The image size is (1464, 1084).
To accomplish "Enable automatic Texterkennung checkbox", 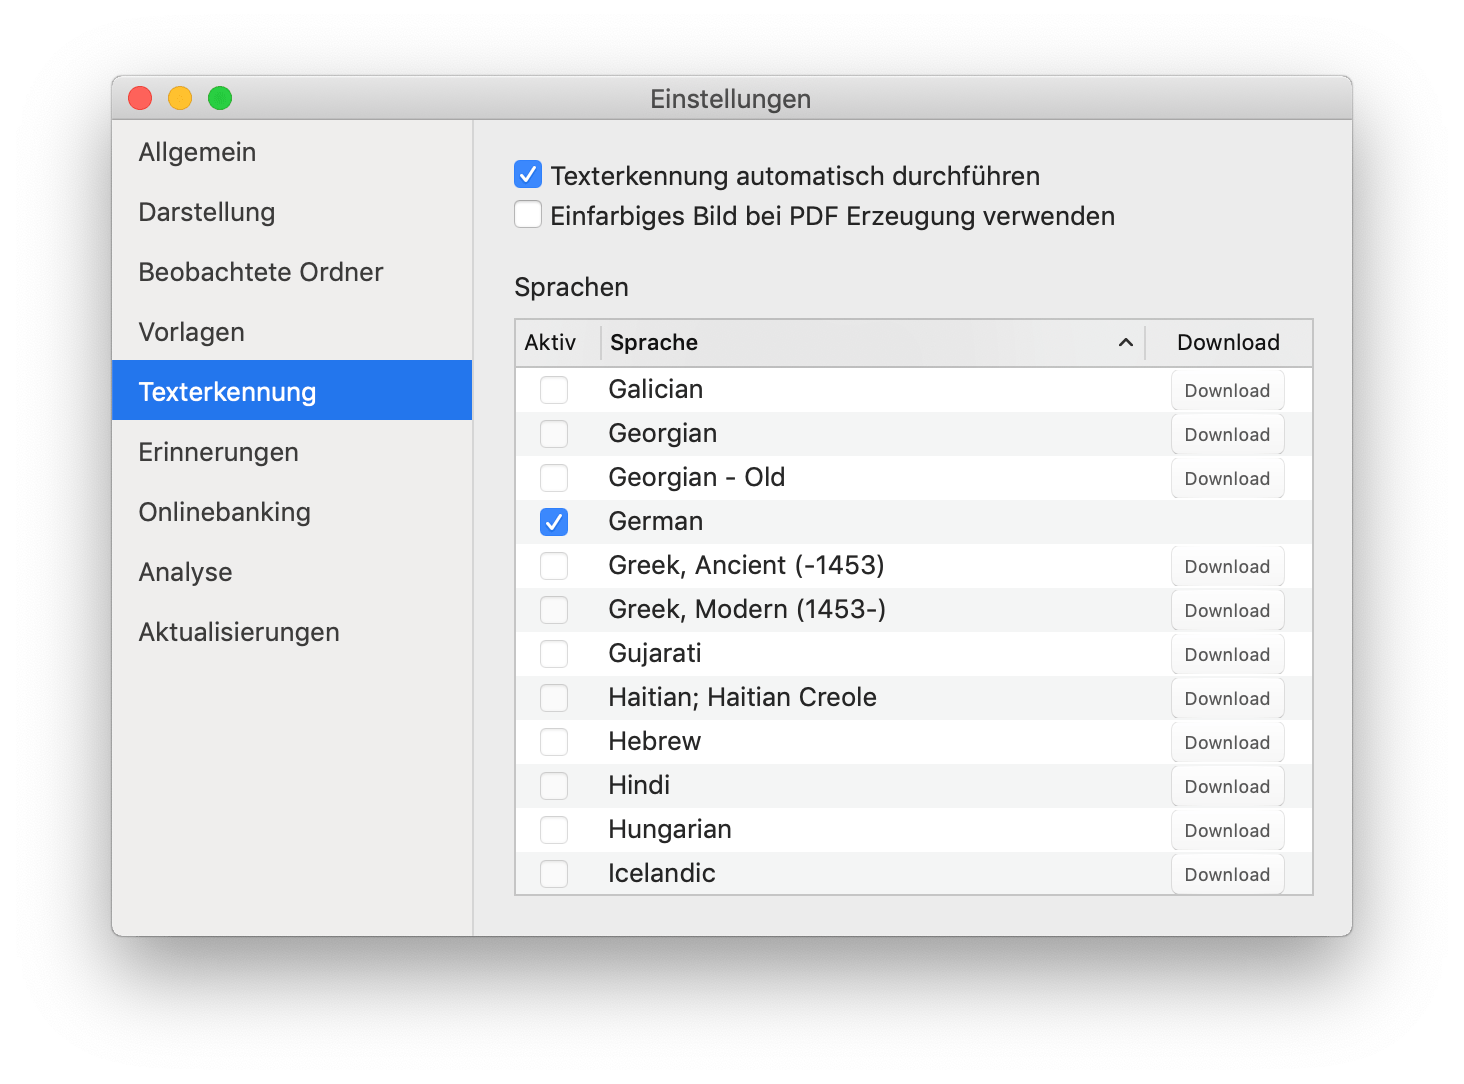I will pyautogui.click(x=528, y=175).
